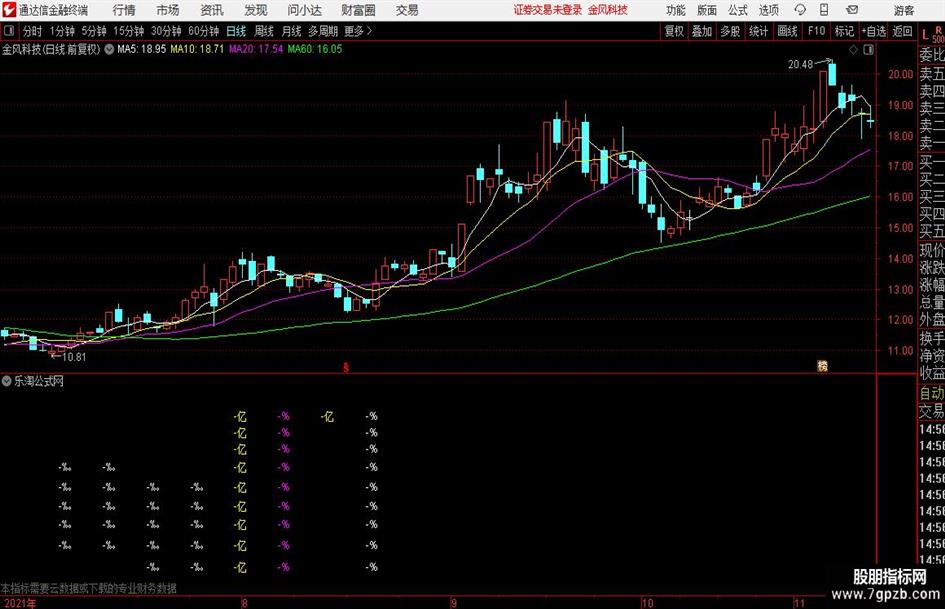945x609 pixels.
Task: Click the 标记 mark button
Action: pos(844,31)
